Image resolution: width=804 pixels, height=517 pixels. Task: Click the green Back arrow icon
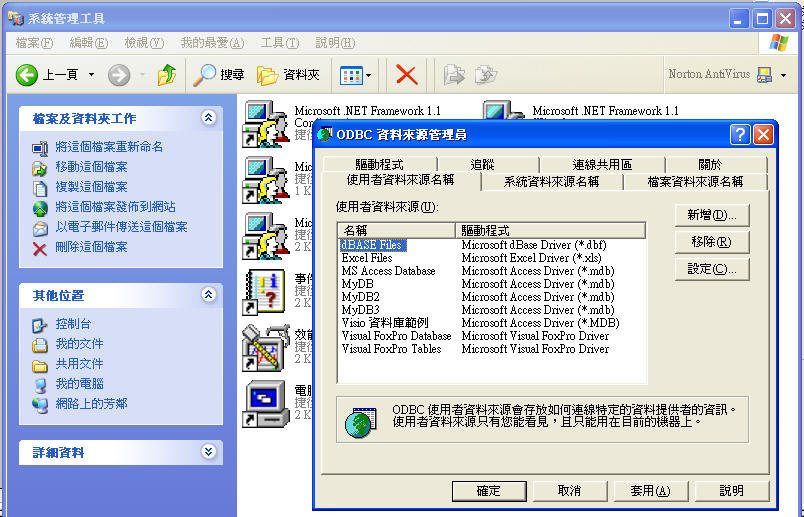tap(27, 75)
